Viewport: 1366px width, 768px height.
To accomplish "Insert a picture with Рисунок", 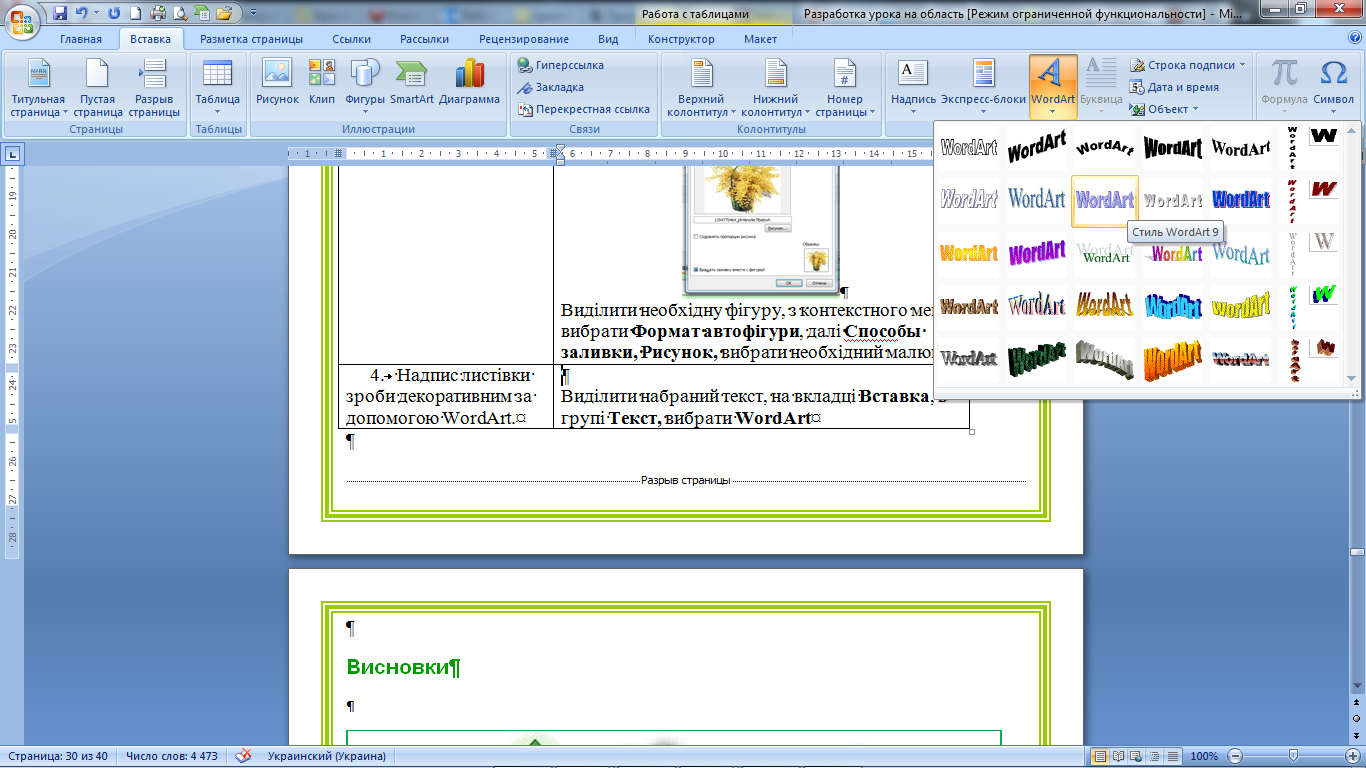I will (277, 82).
